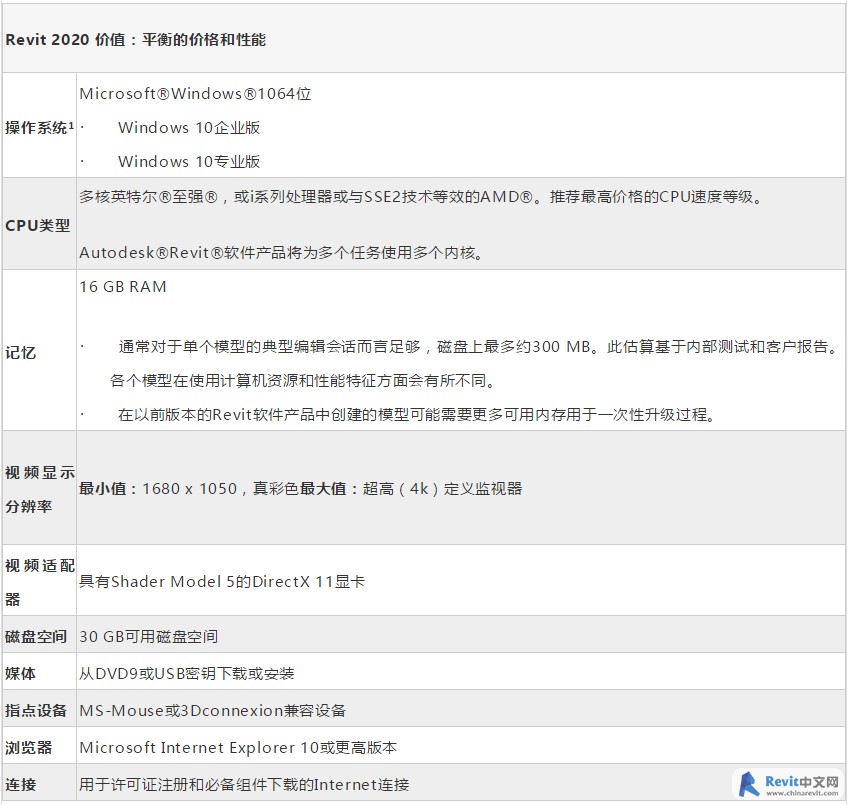Image resolution: width=849 pixels, height=805 pixels.
Task: Select the "浏览器" row label
Action: [x=28, y=748]
